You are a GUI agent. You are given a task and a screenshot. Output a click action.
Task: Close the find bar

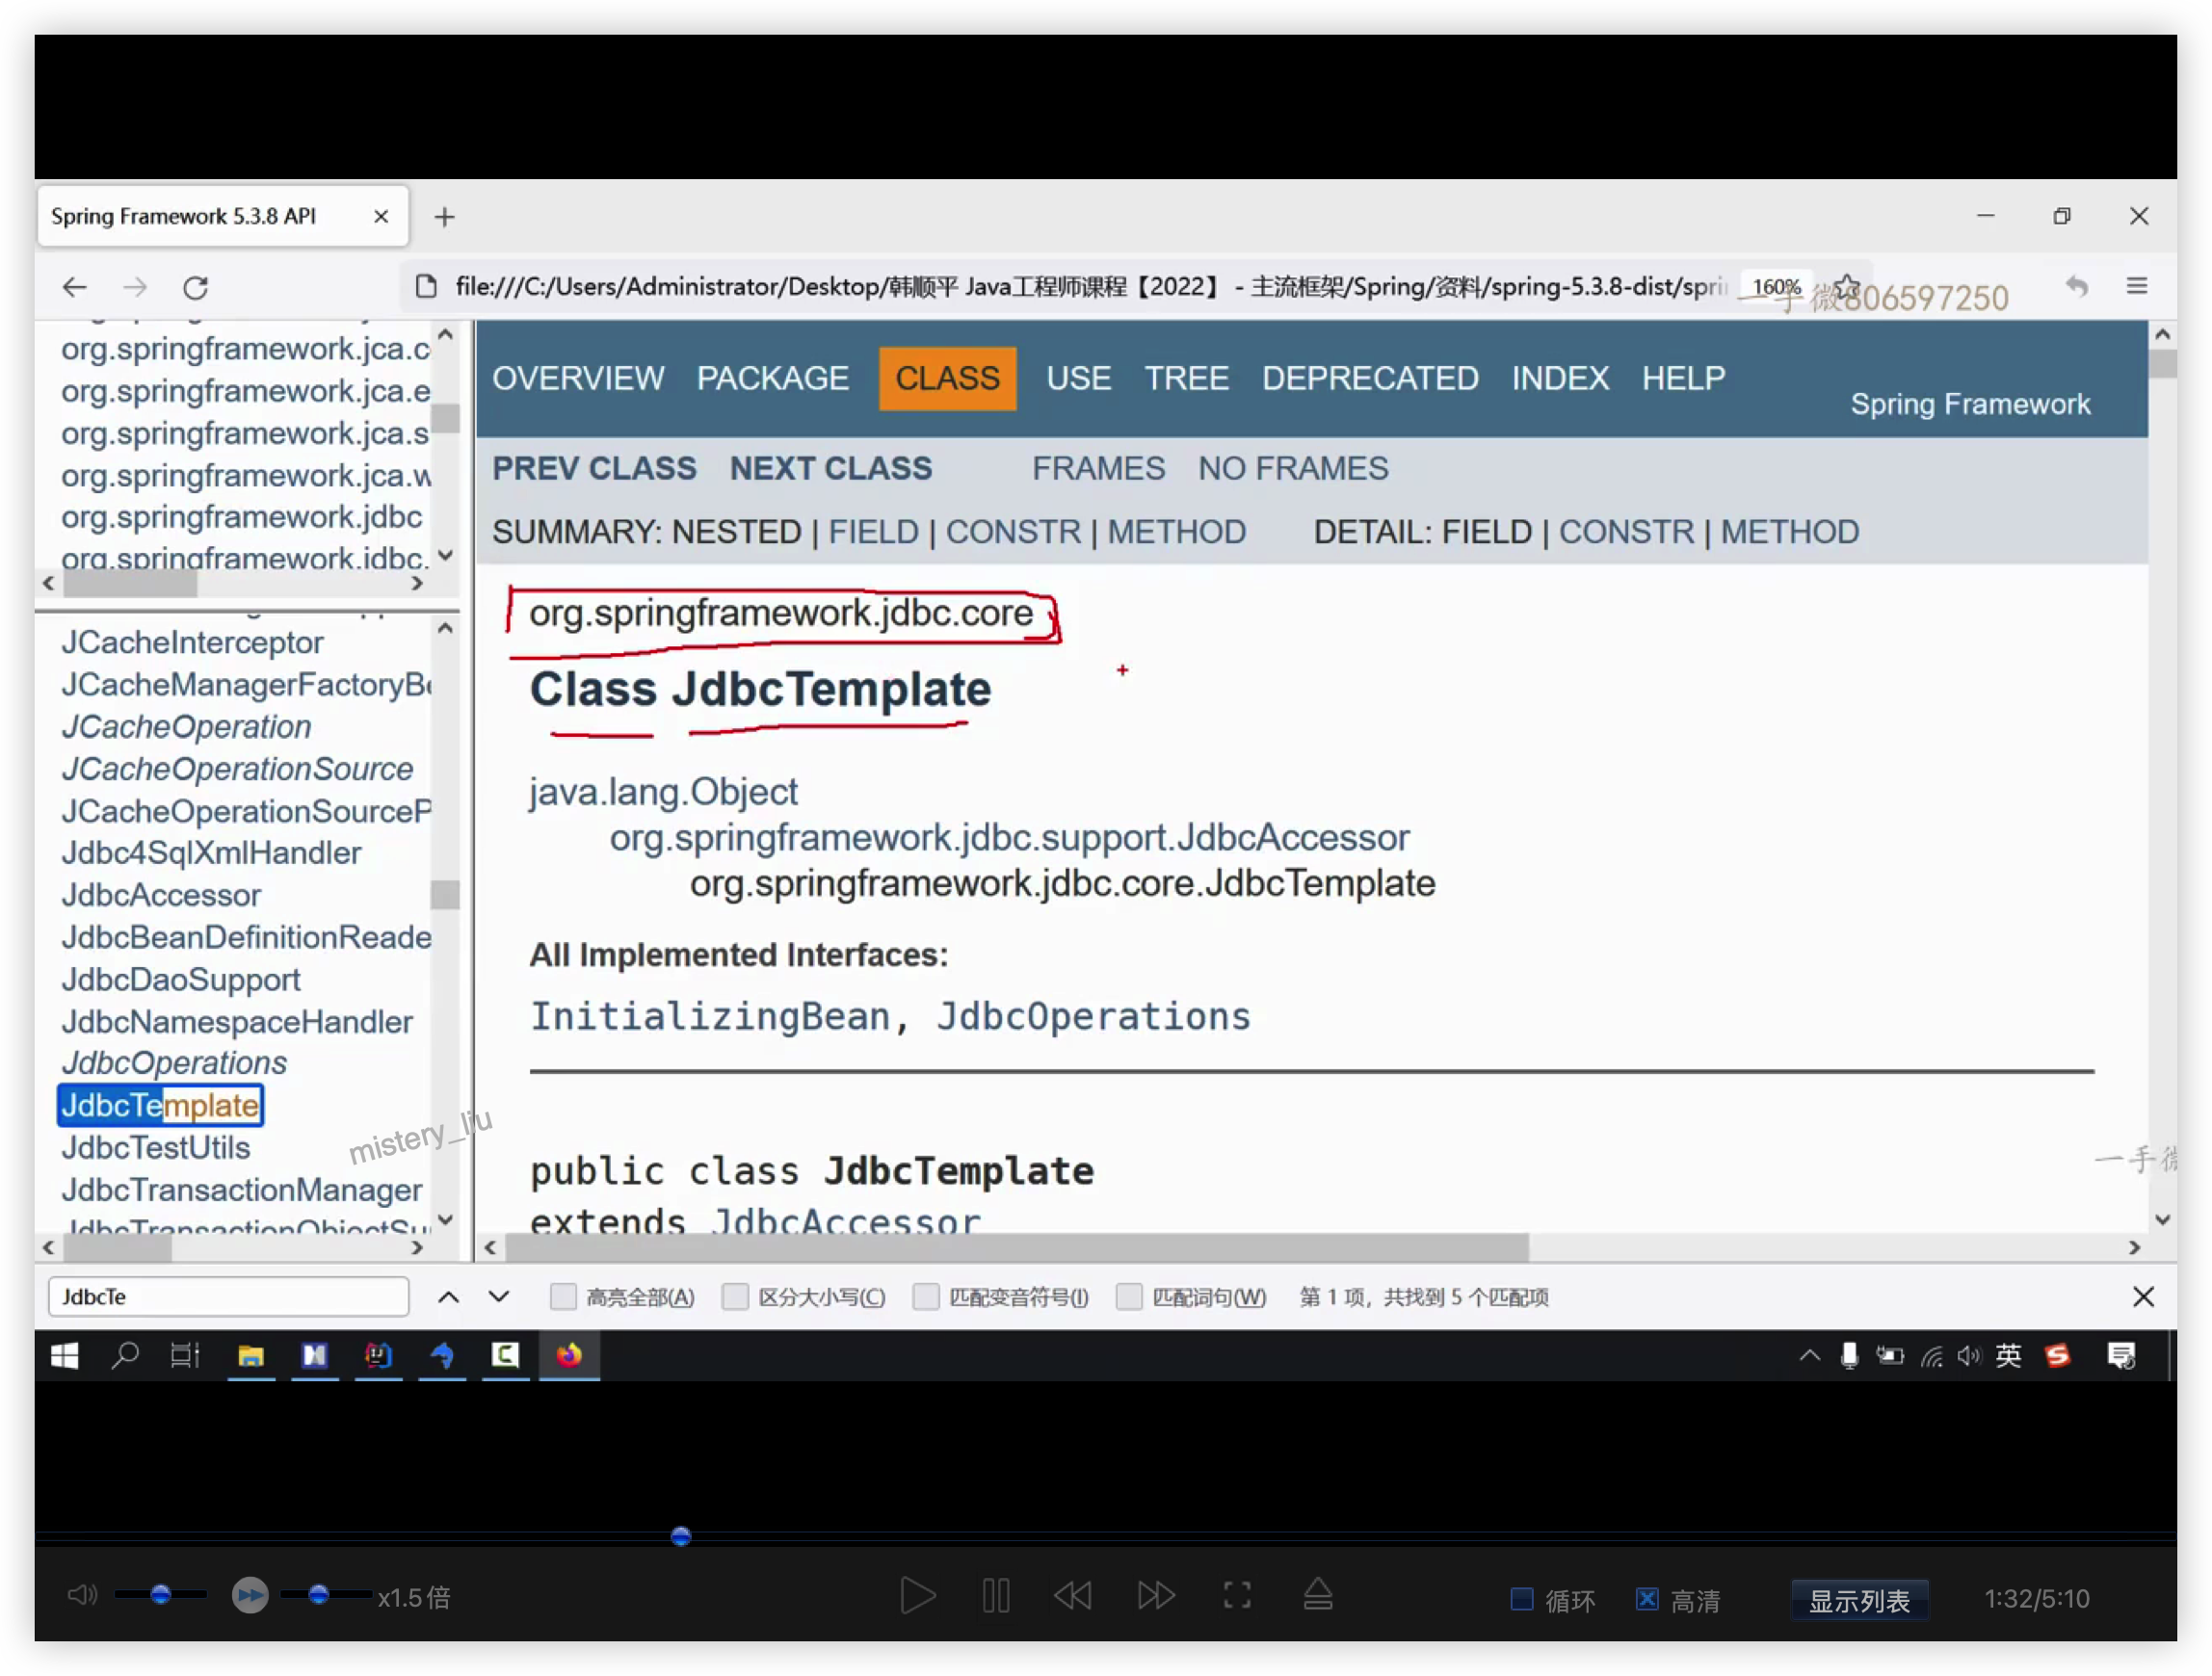pyautogui.click(x=2143, y=1297)
